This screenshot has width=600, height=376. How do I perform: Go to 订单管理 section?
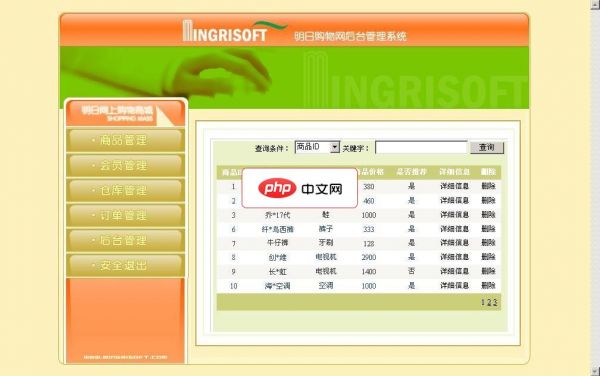(x=125, y=216)
